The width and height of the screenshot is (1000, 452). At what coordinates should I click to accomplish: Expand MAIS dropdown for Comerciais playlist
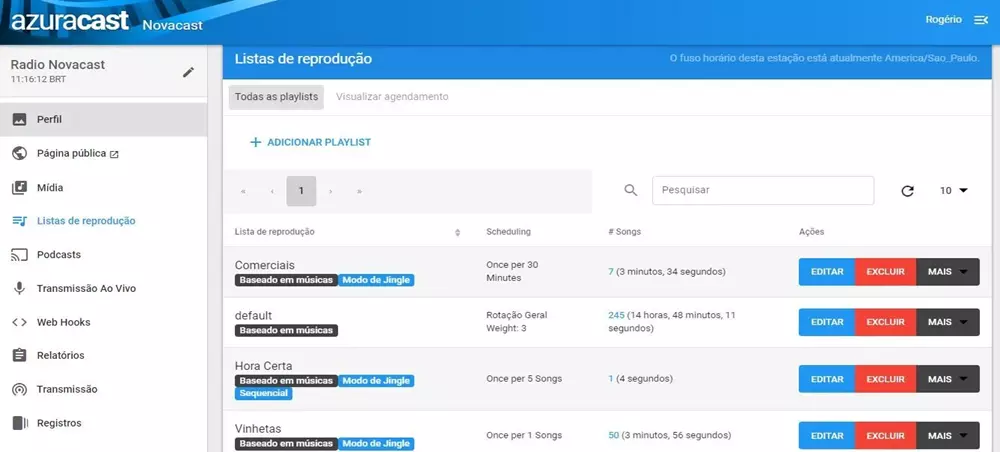[x=947, y=272]
